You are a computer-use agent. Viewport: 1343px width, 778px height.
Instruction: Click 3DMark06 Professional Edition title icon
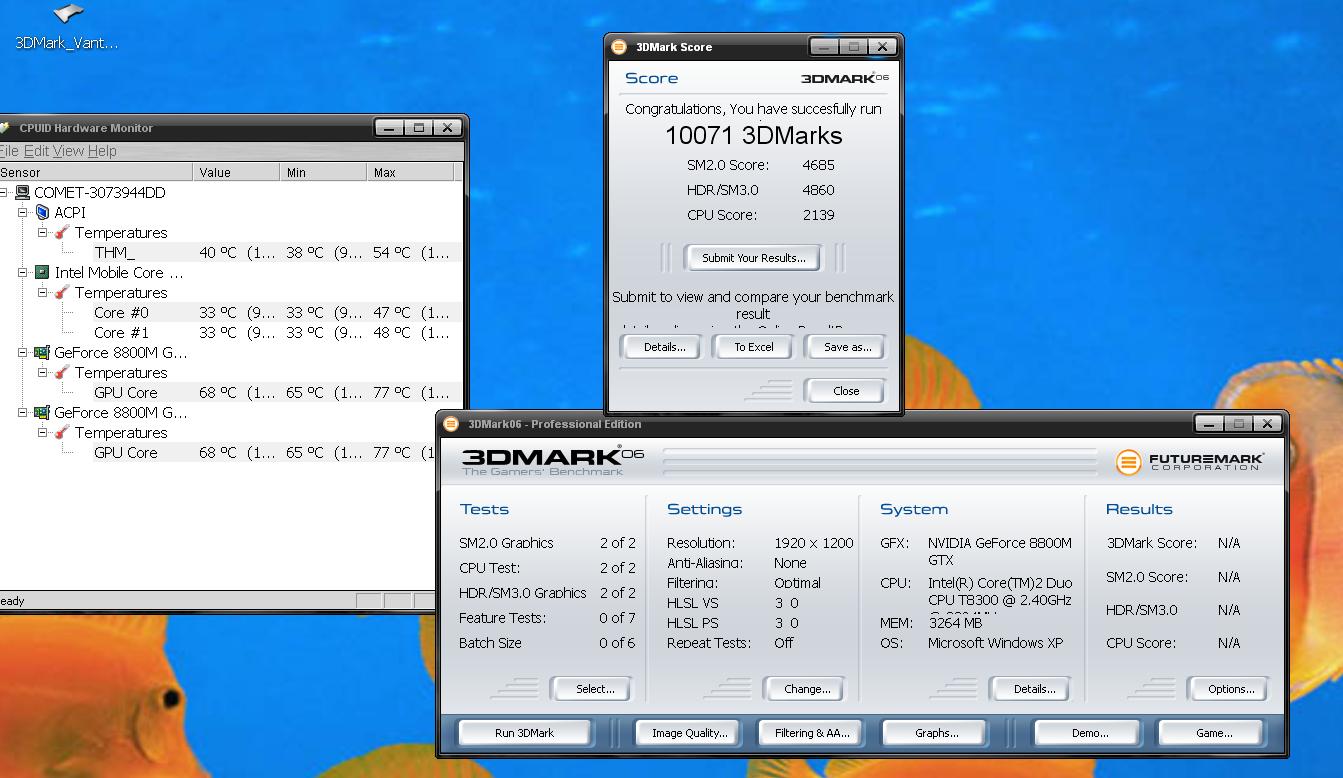point(451,424)
